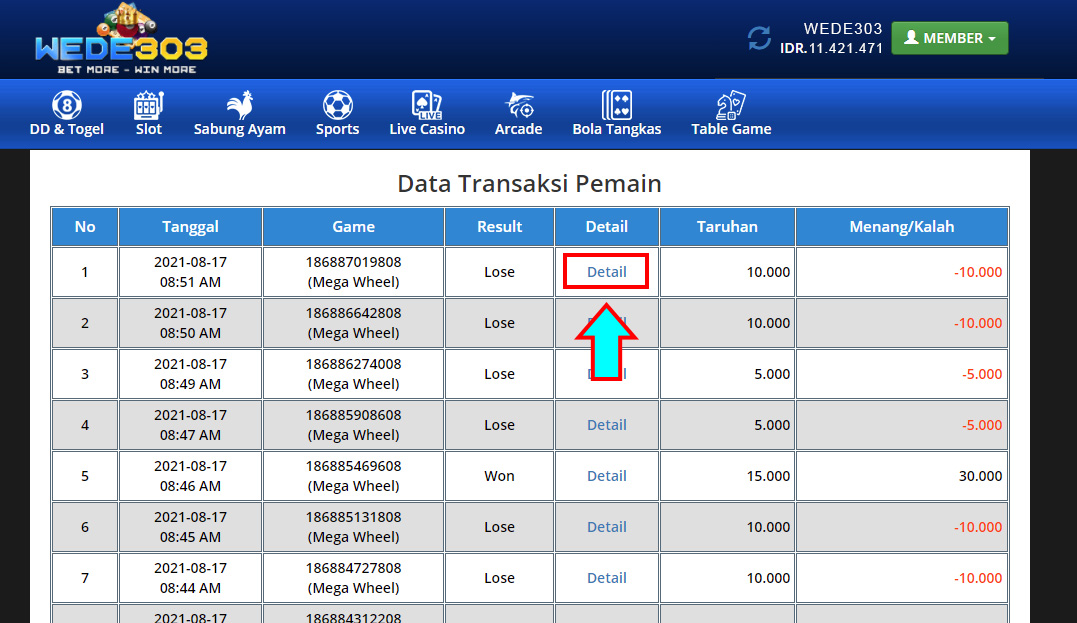
Task: Open the DD & Togel category
Action: (67, 114)
